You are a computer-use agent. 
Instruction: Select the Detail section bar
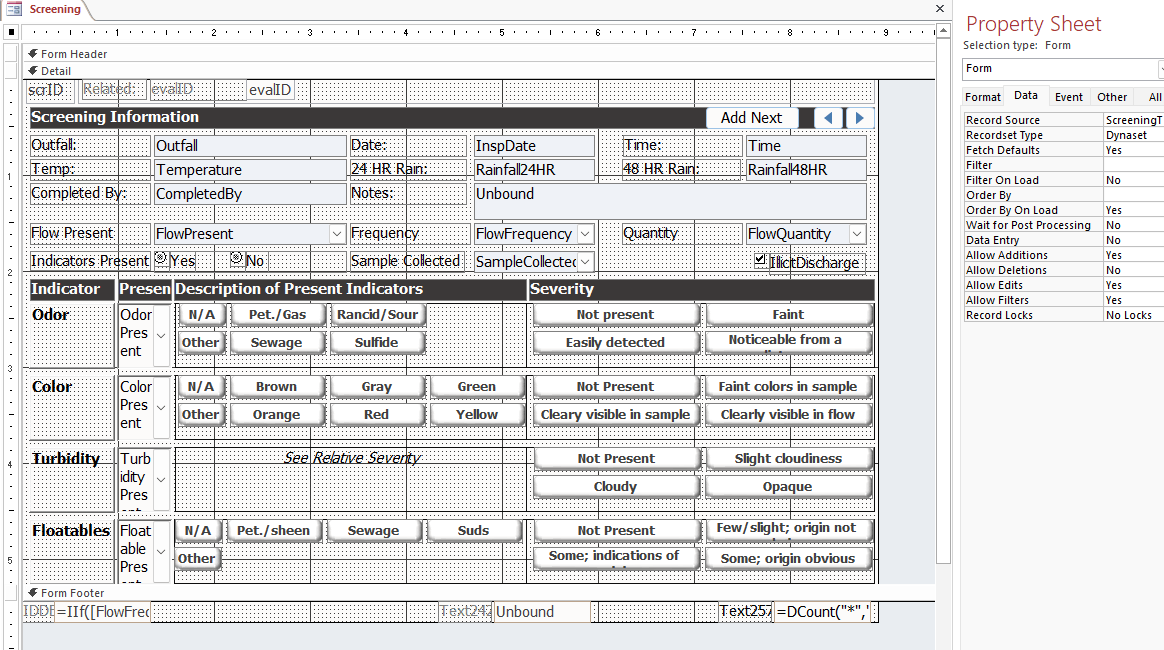point(478,71)
